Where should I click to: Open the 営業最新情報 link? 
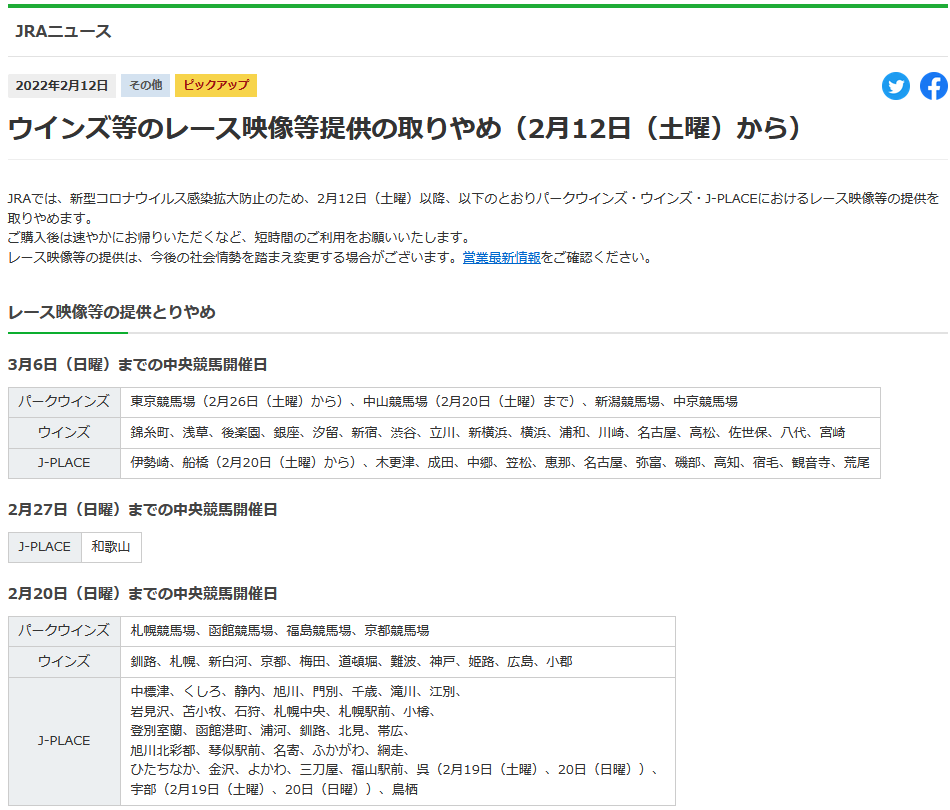[501, 257]
